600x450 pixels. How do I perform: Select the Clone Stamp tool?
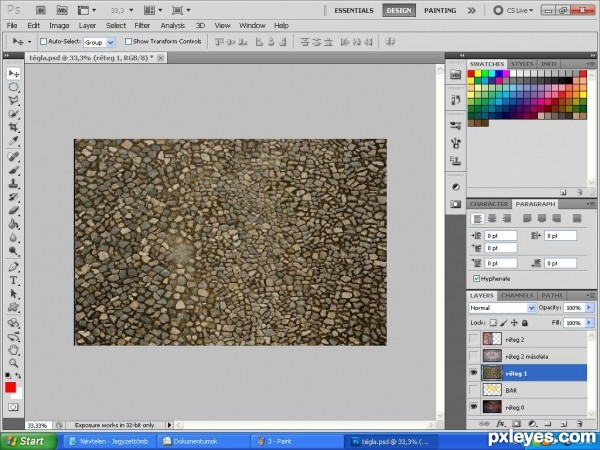pos(13,183)
